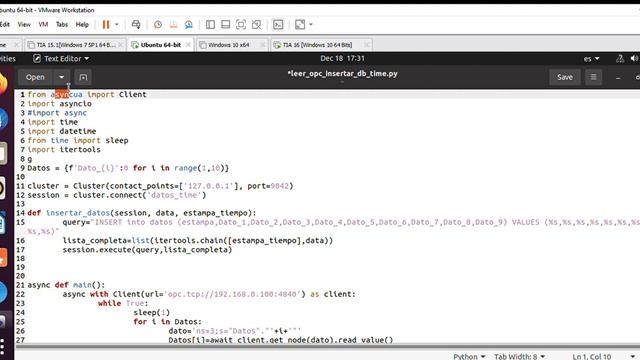
Task: Open the power options arrow next to pause
Action: tap(117, 24)
